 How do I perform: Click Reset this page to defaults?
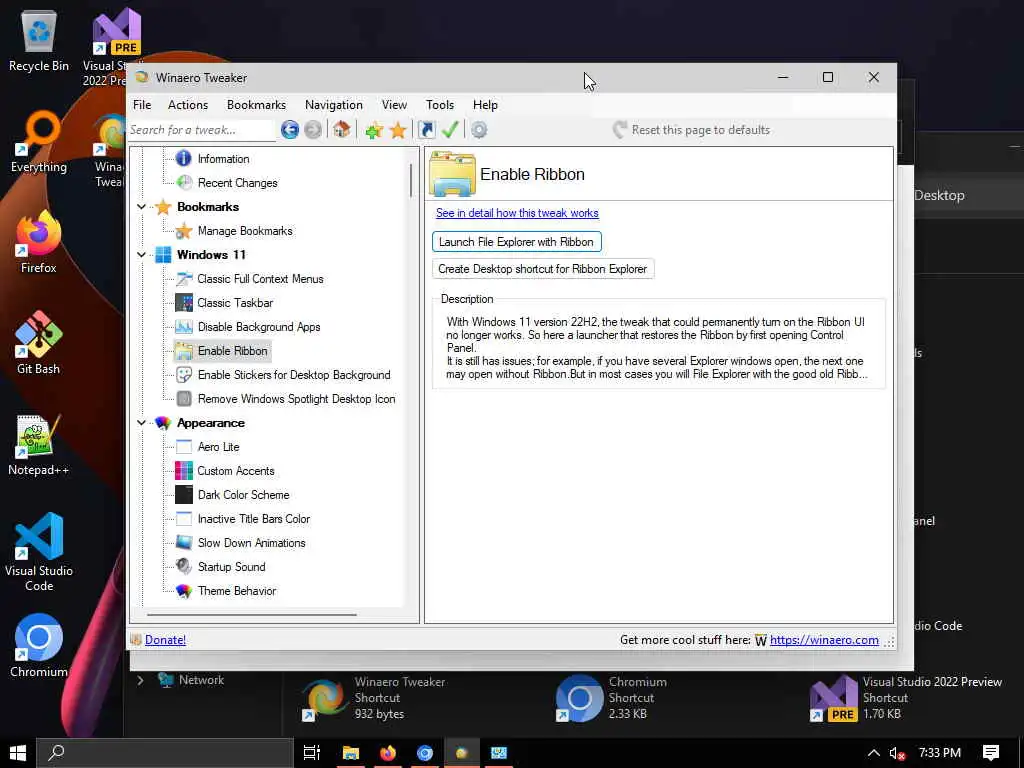pyautogui.click(x=692, y=130)
